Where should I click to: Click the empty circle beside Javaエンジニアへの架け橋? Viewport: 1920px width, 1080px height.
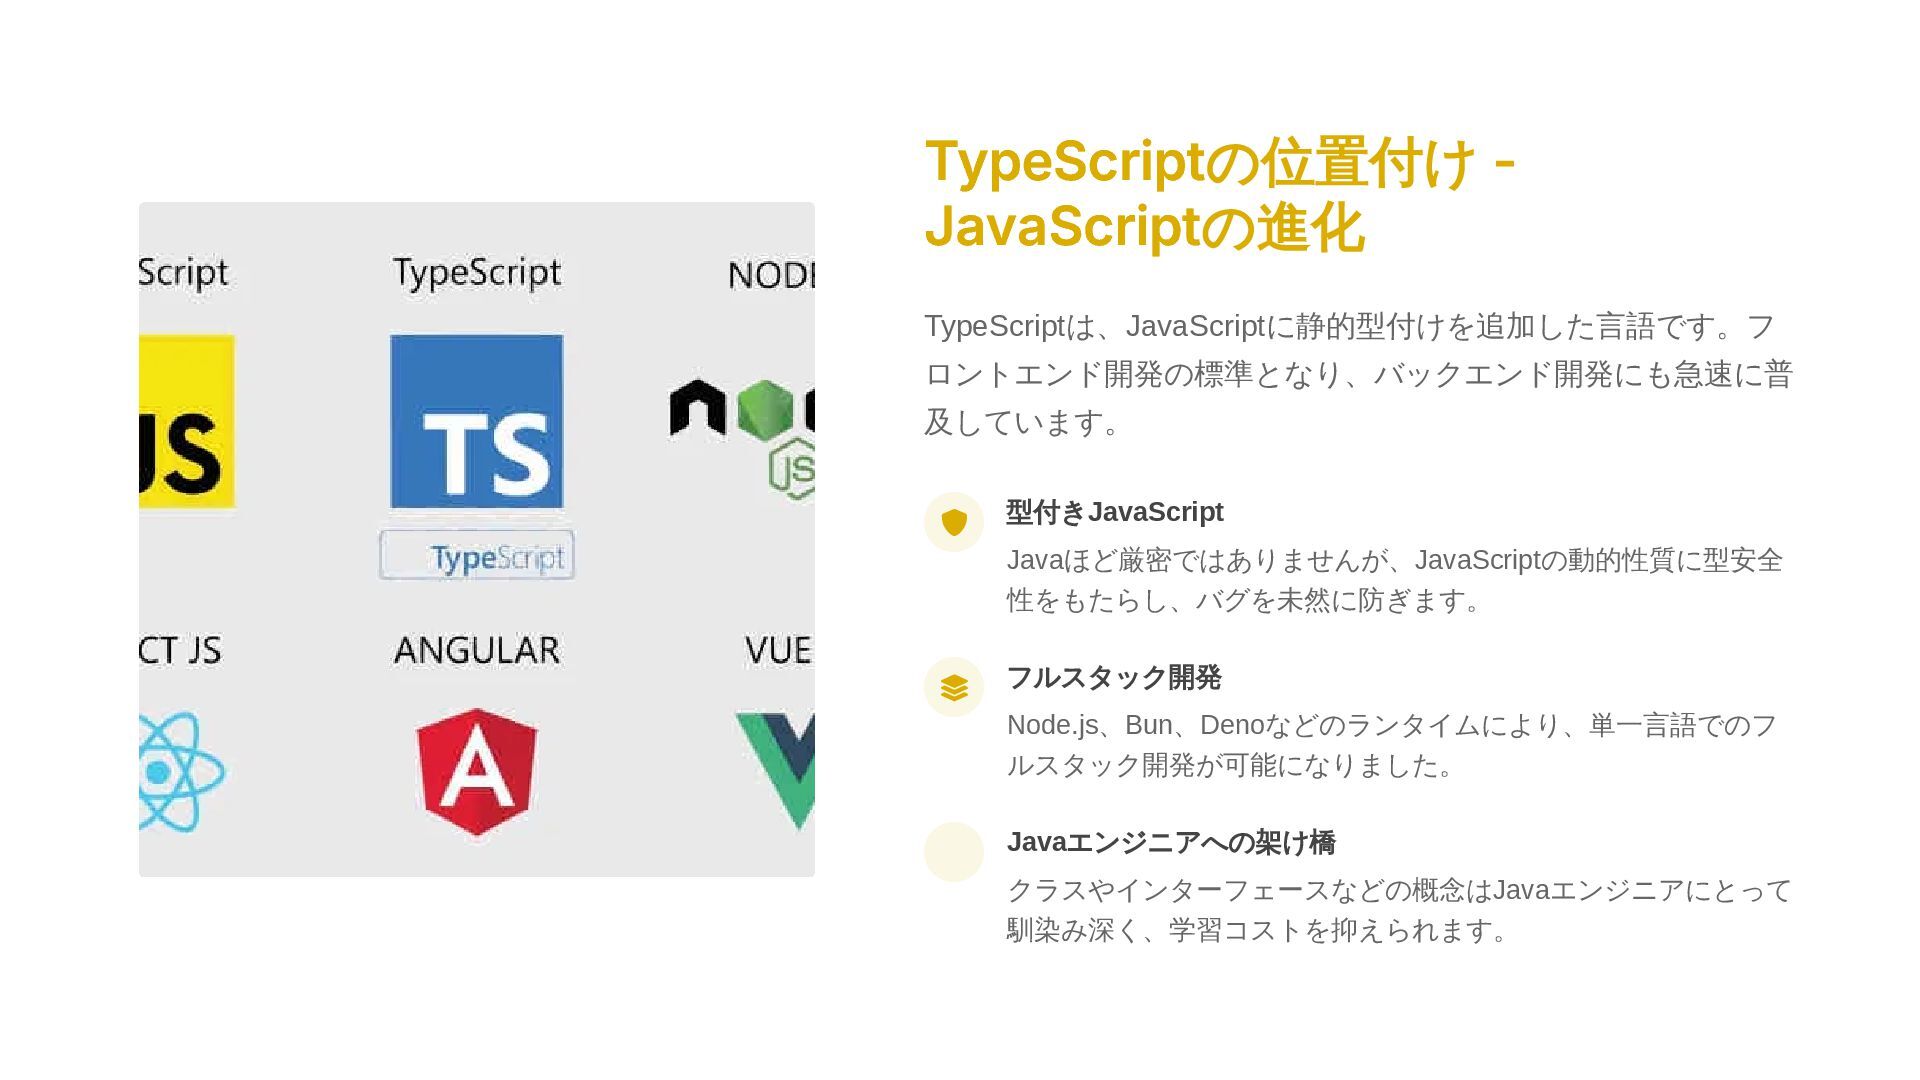point(954,852)
